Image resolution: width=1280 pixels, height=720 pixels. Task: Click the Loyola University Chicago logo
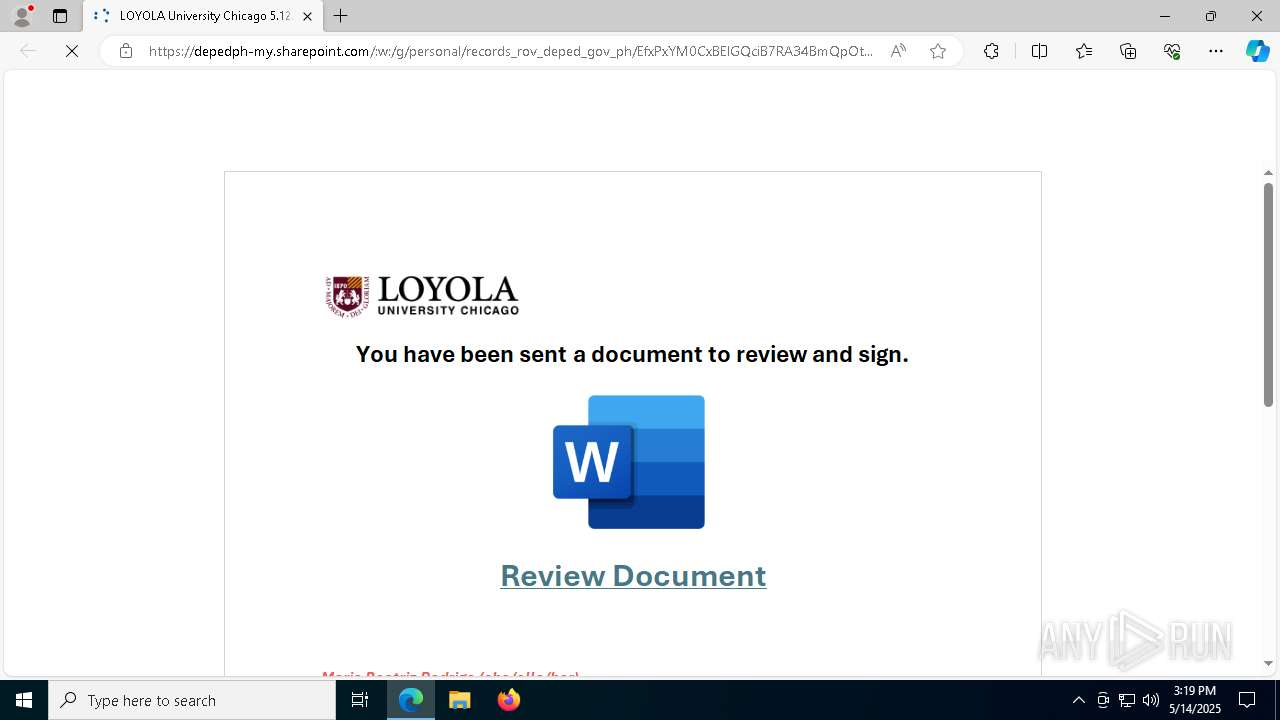tap(422, 296)
